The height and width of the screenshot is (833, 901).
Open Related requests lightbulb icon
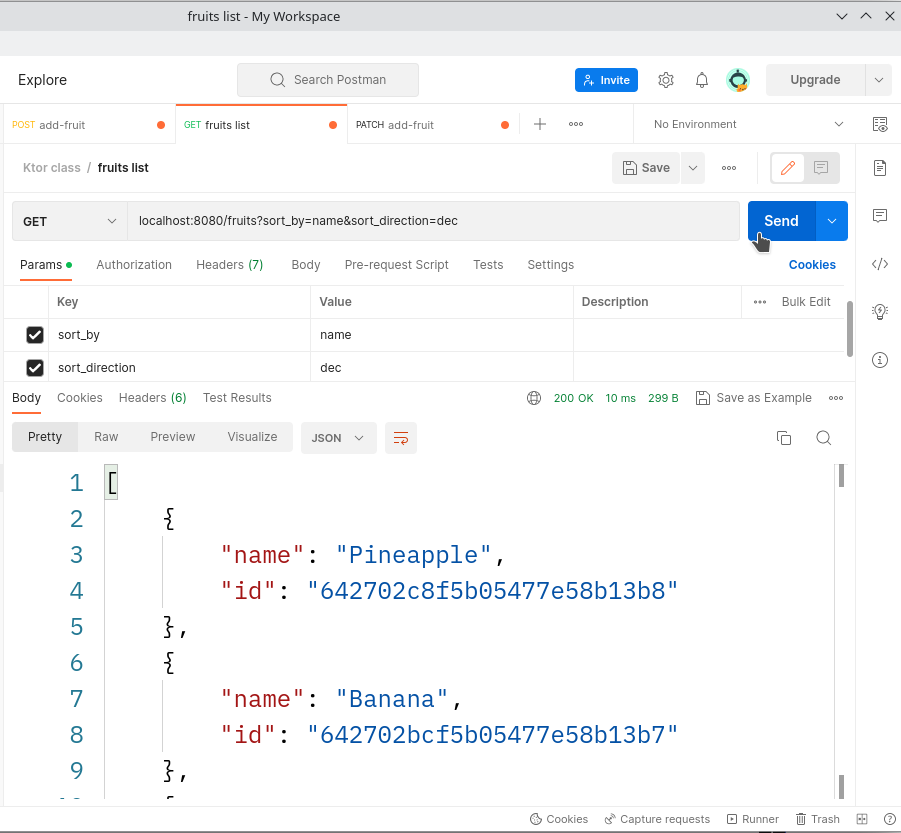click(880, 311)
